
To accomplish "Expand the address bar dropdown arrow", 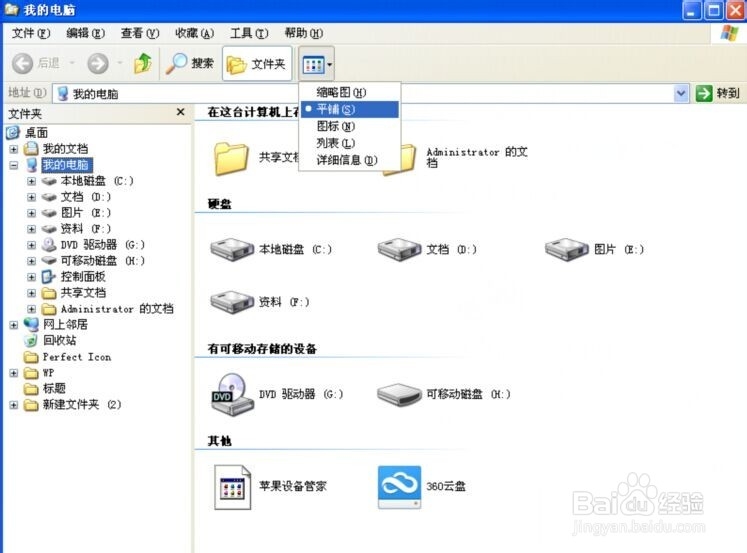I will pyautogui.click(x=681, y=93).
